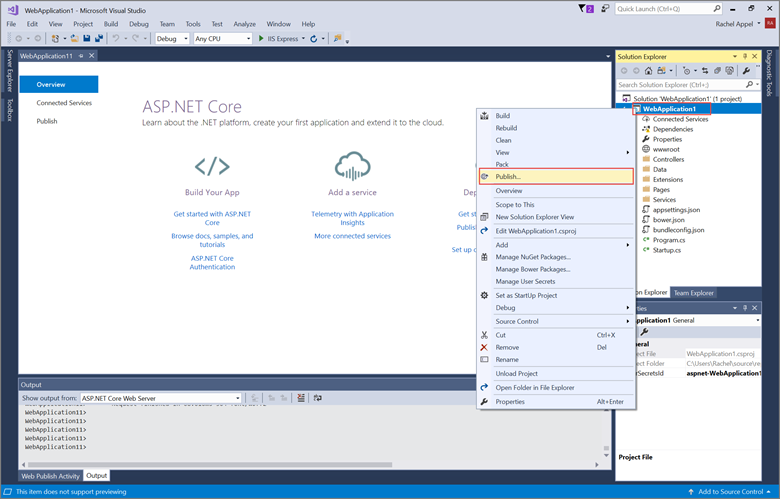Select the Controllers folder in Solution Explorer

tap(668, 159)
